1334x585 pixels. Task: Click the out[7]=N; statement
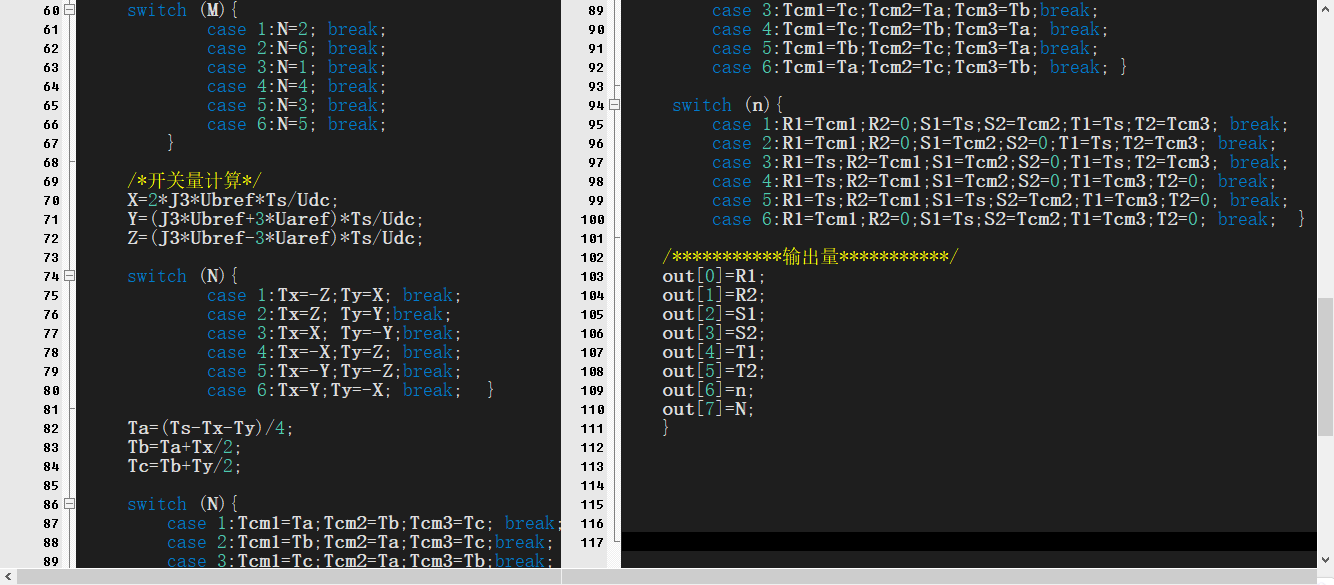tap(708, 409)
